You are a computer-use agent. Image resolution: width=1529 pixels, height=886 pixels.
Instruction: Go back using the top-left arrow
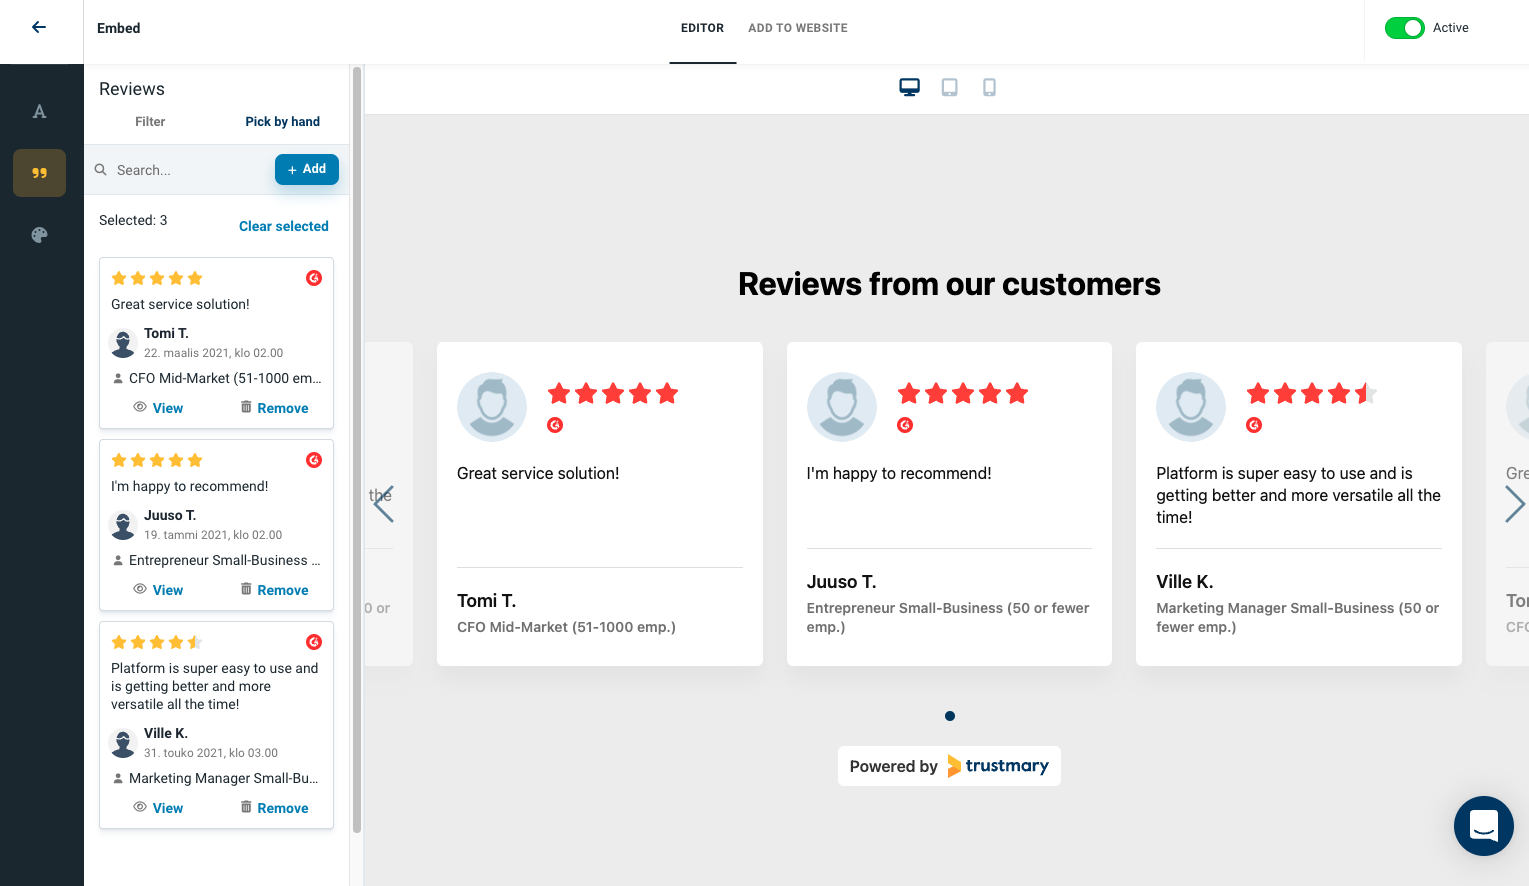click(39, 26)
